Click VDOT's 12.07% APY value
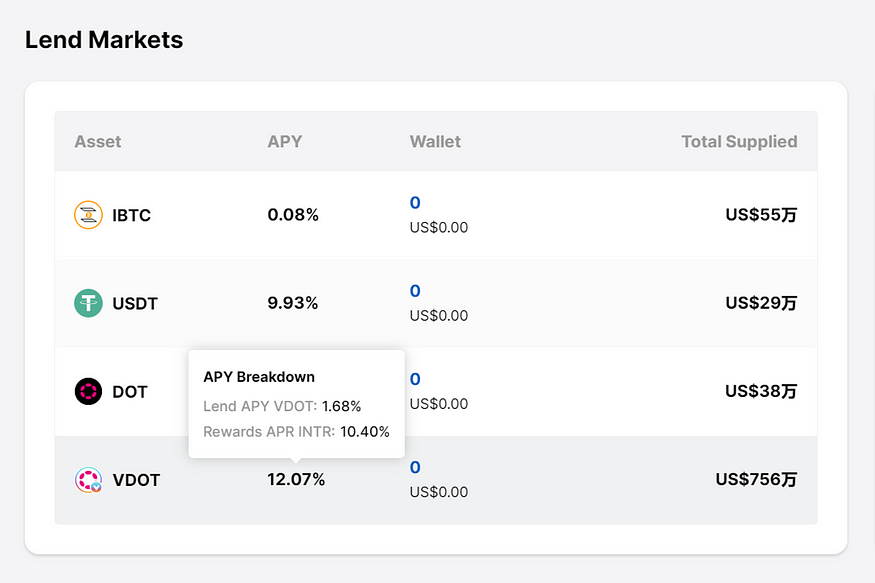875x583 pixels. 296,479
